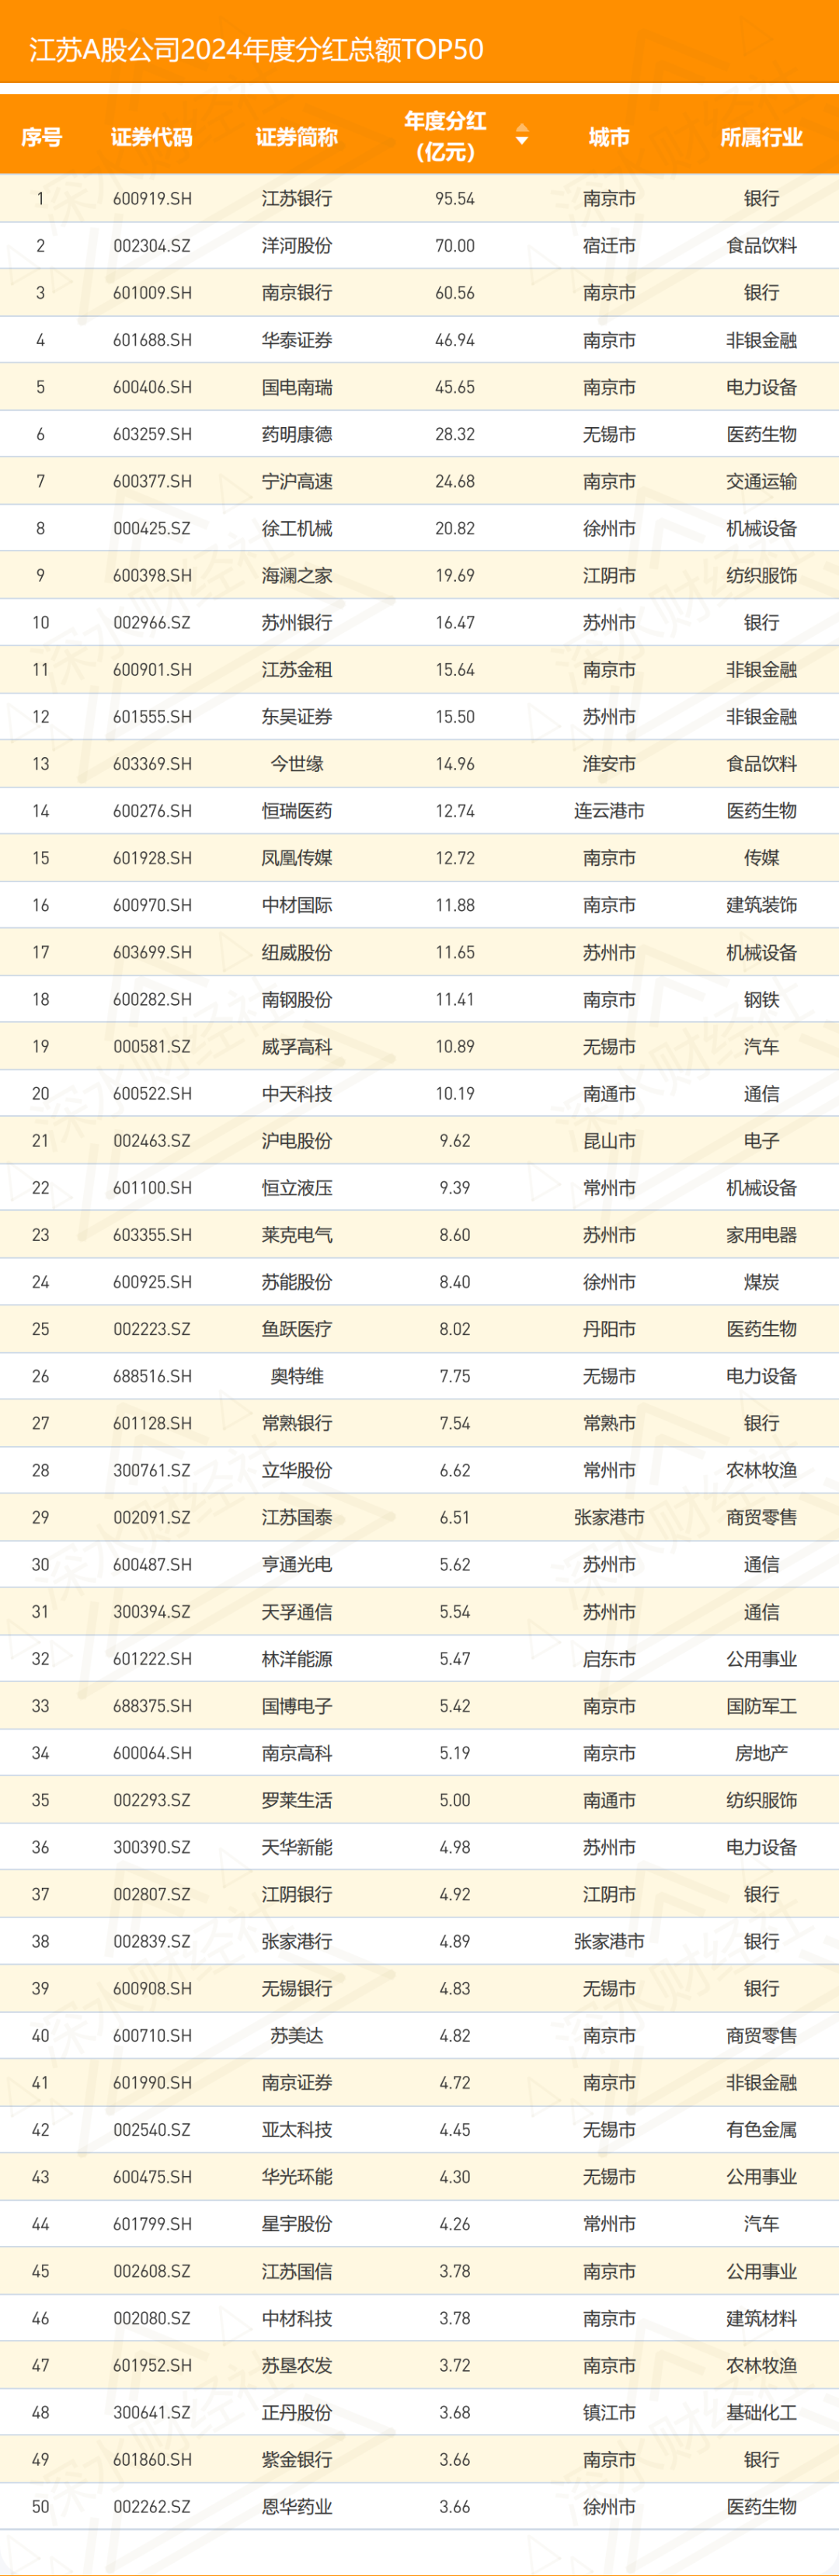
Task: Click the 证券代码 column header
Action: pos(152,137)
